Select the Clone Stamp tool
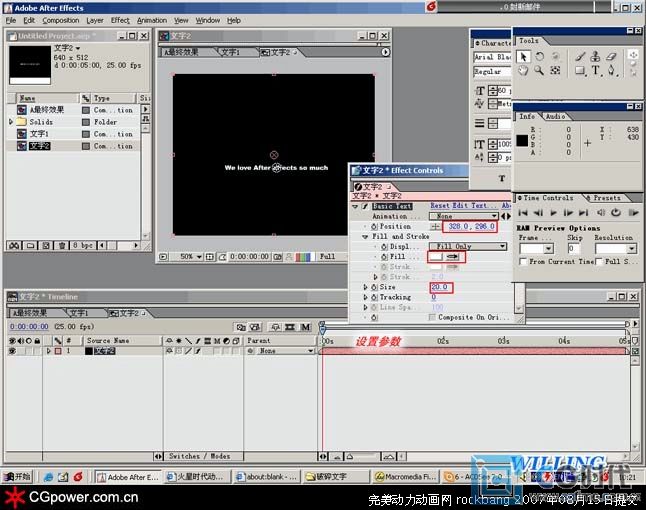The width and height of the screenshot is (646, 510). point(595,56)
